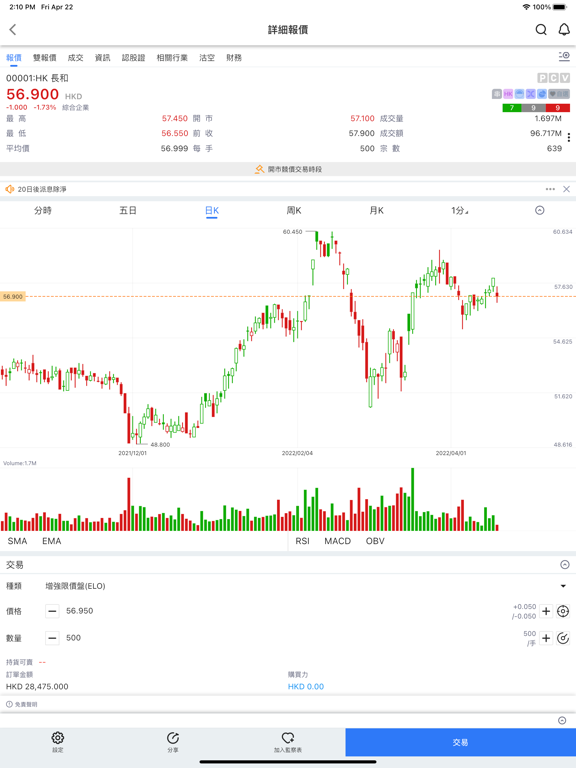Tap the HKD 0.00 buying power link
Viewport: 576px width, 768px height.
tap(306, 687)
